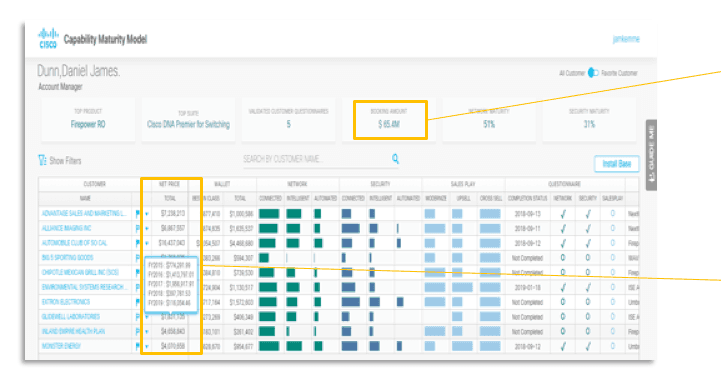The image size is (721, 386).
Task: Click Security circle icon for Big 5 Sporting Goods
Action: 588,258
